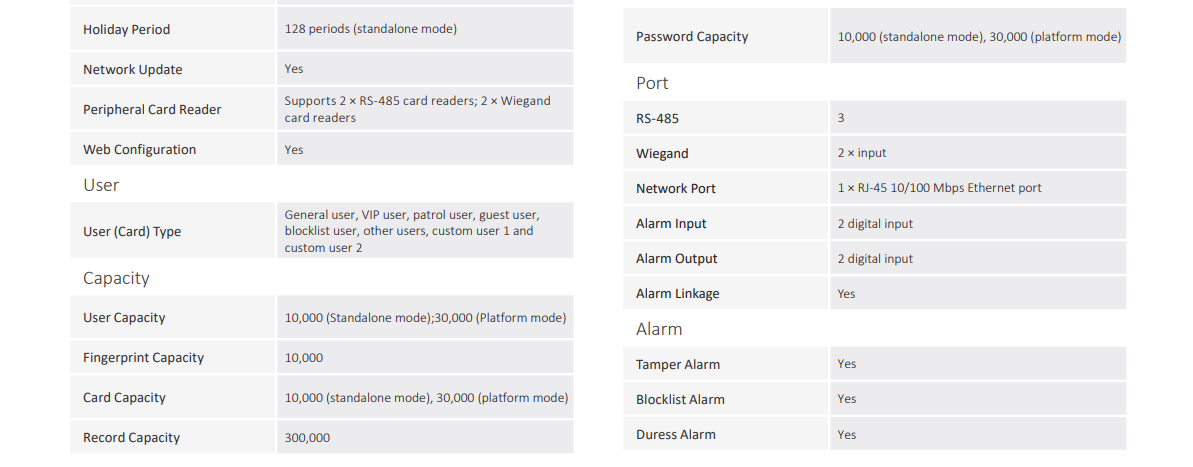Click the User Capacity value text
The width and height of the screenshot is (1193, 467).
tap(425, 318)
